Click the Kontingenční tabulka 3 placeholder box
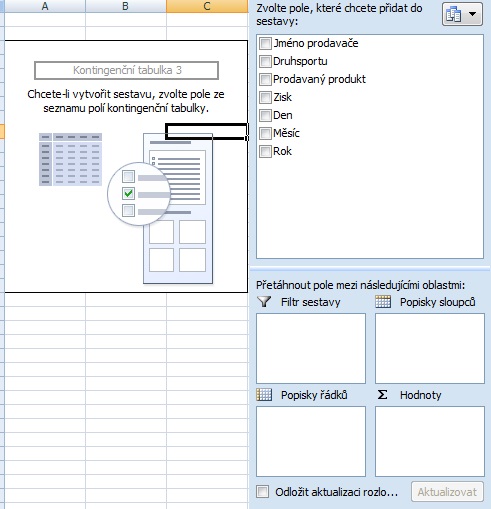The image size is (491, 509). pos(126,70)
